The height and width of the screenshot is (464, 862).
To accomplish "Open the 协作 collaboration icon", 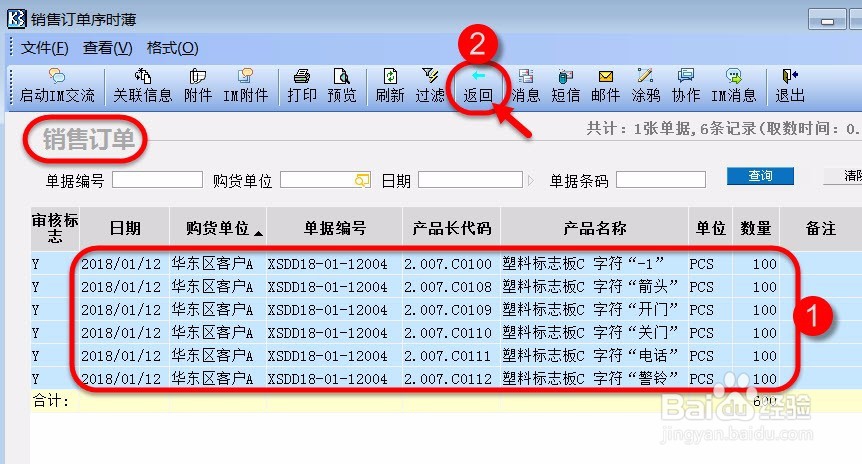I will (686, 86).
